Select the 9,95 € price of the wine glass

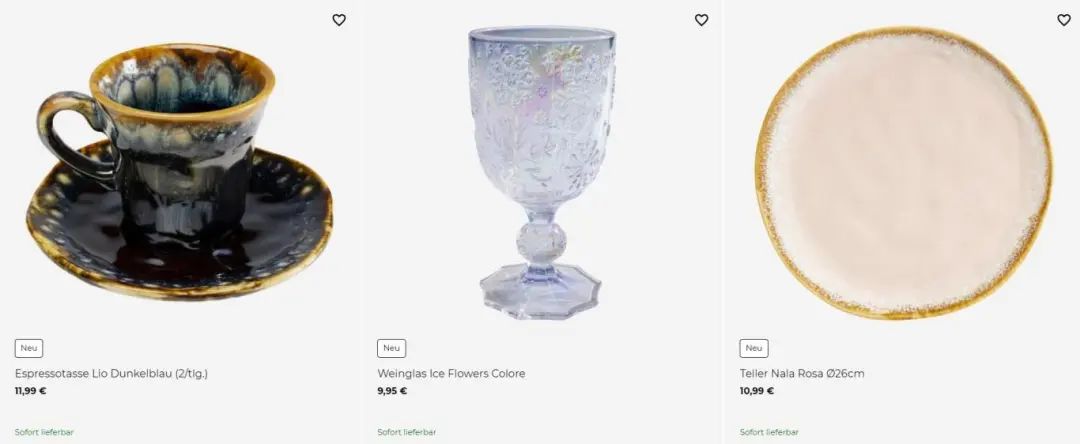click(392, 391)
